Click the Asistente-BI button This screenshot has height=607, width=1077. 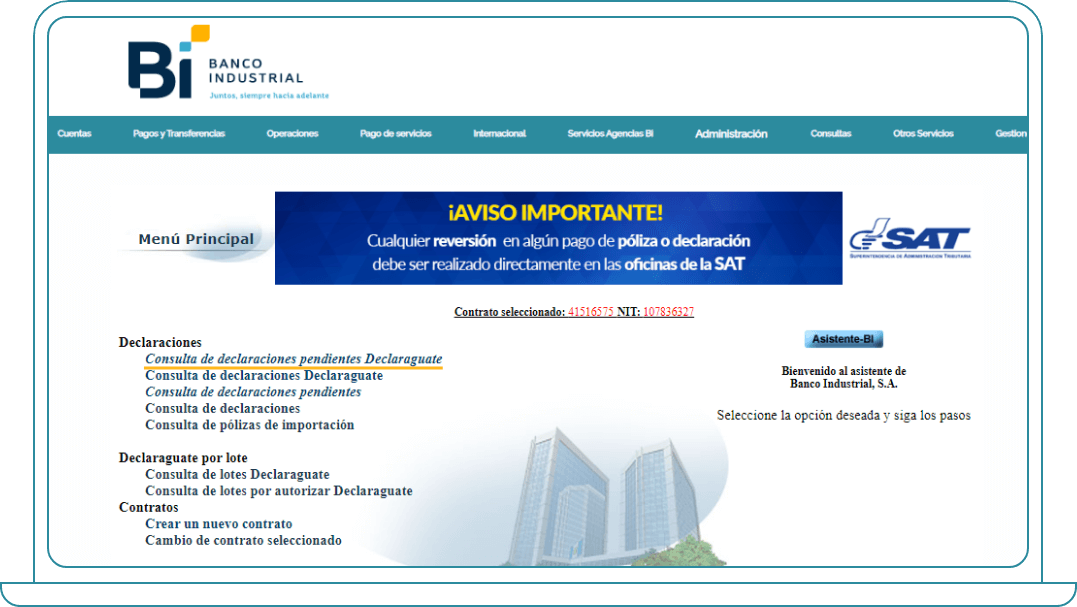click(x=843, y=339)
